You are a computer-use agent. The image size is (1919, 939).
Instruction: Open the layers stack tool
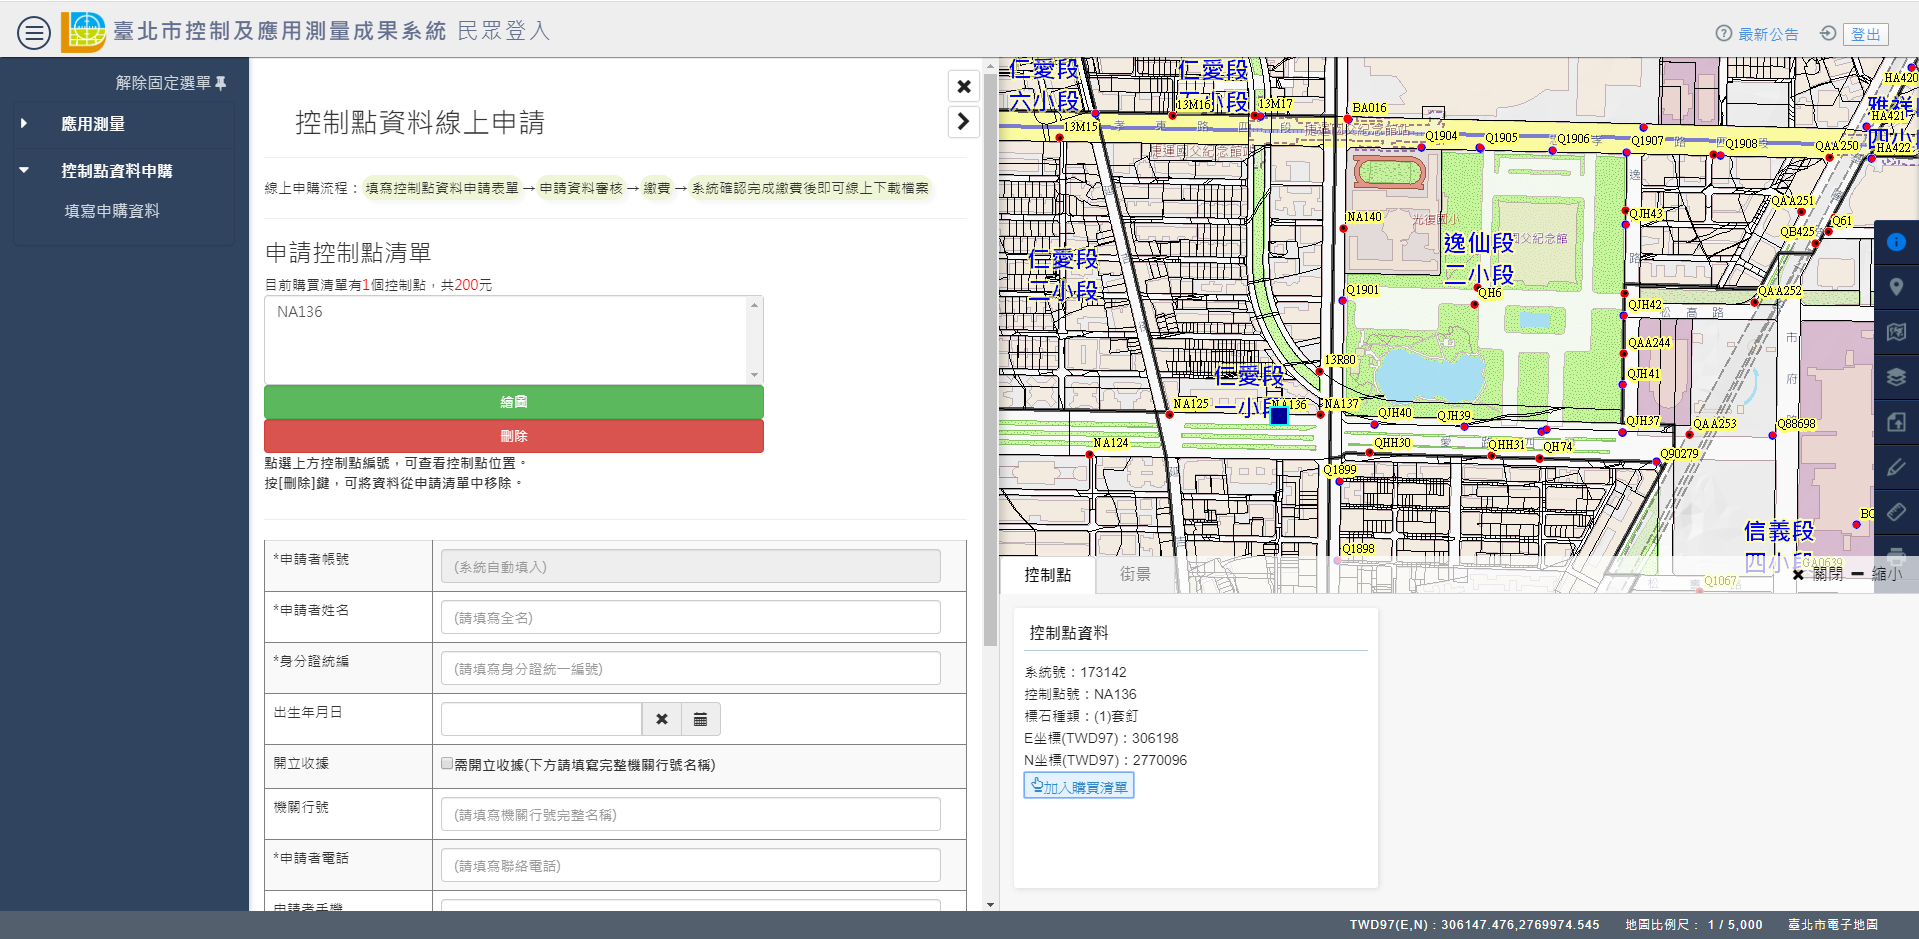(1895, 377)
